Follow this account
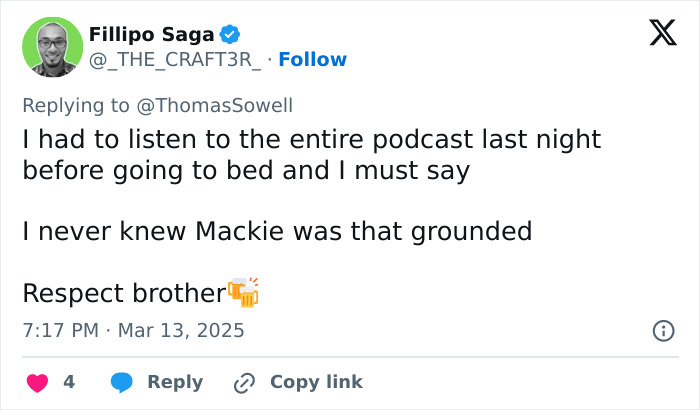700x410 pixels. click(312, 60)
